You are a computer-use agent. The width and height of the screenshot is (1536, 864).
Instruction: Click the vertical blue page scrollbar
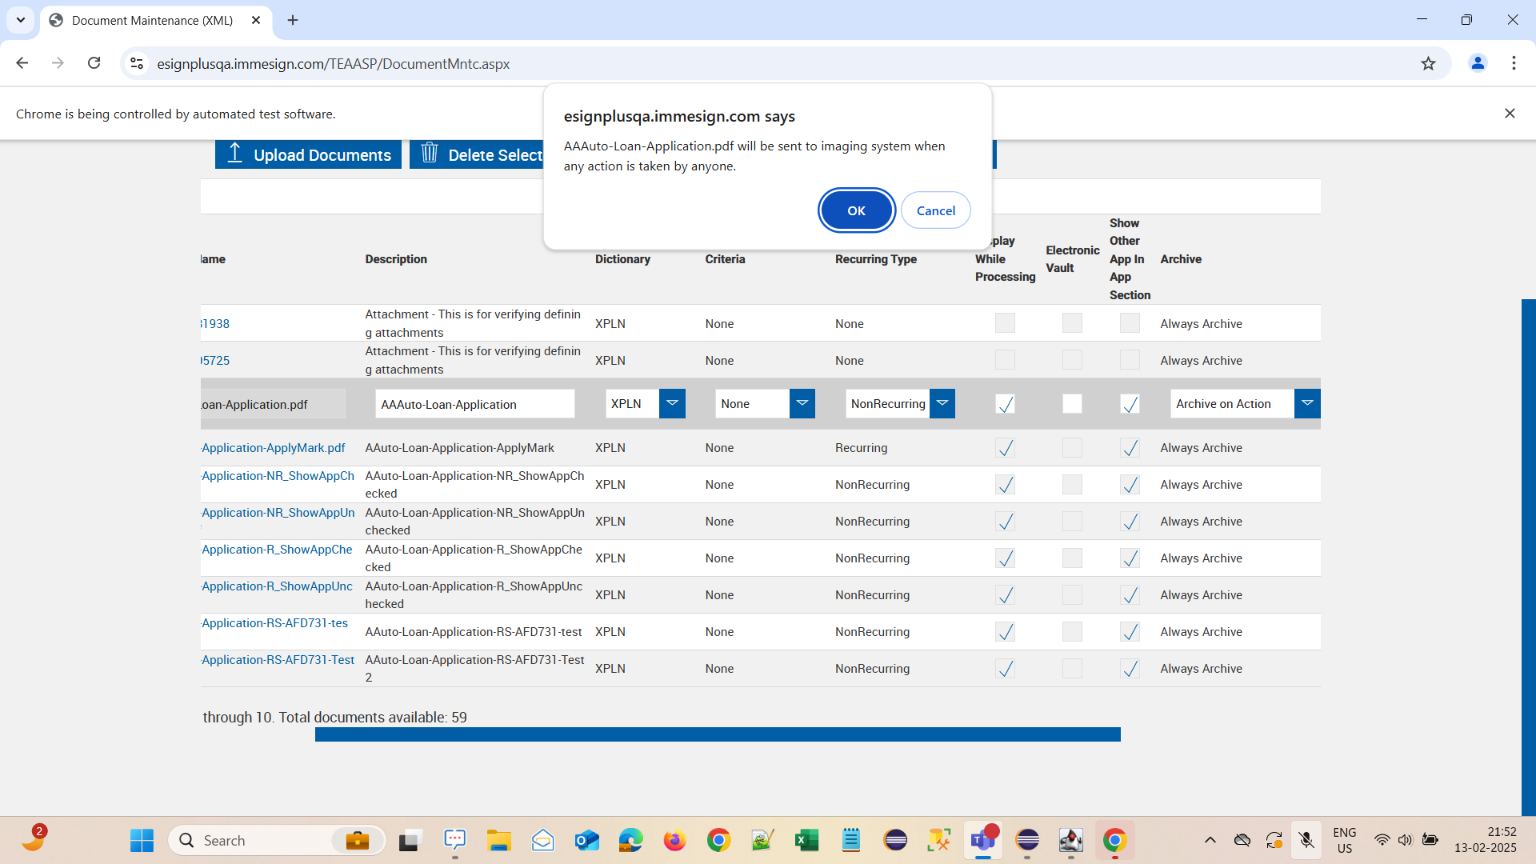(1528, 556)
